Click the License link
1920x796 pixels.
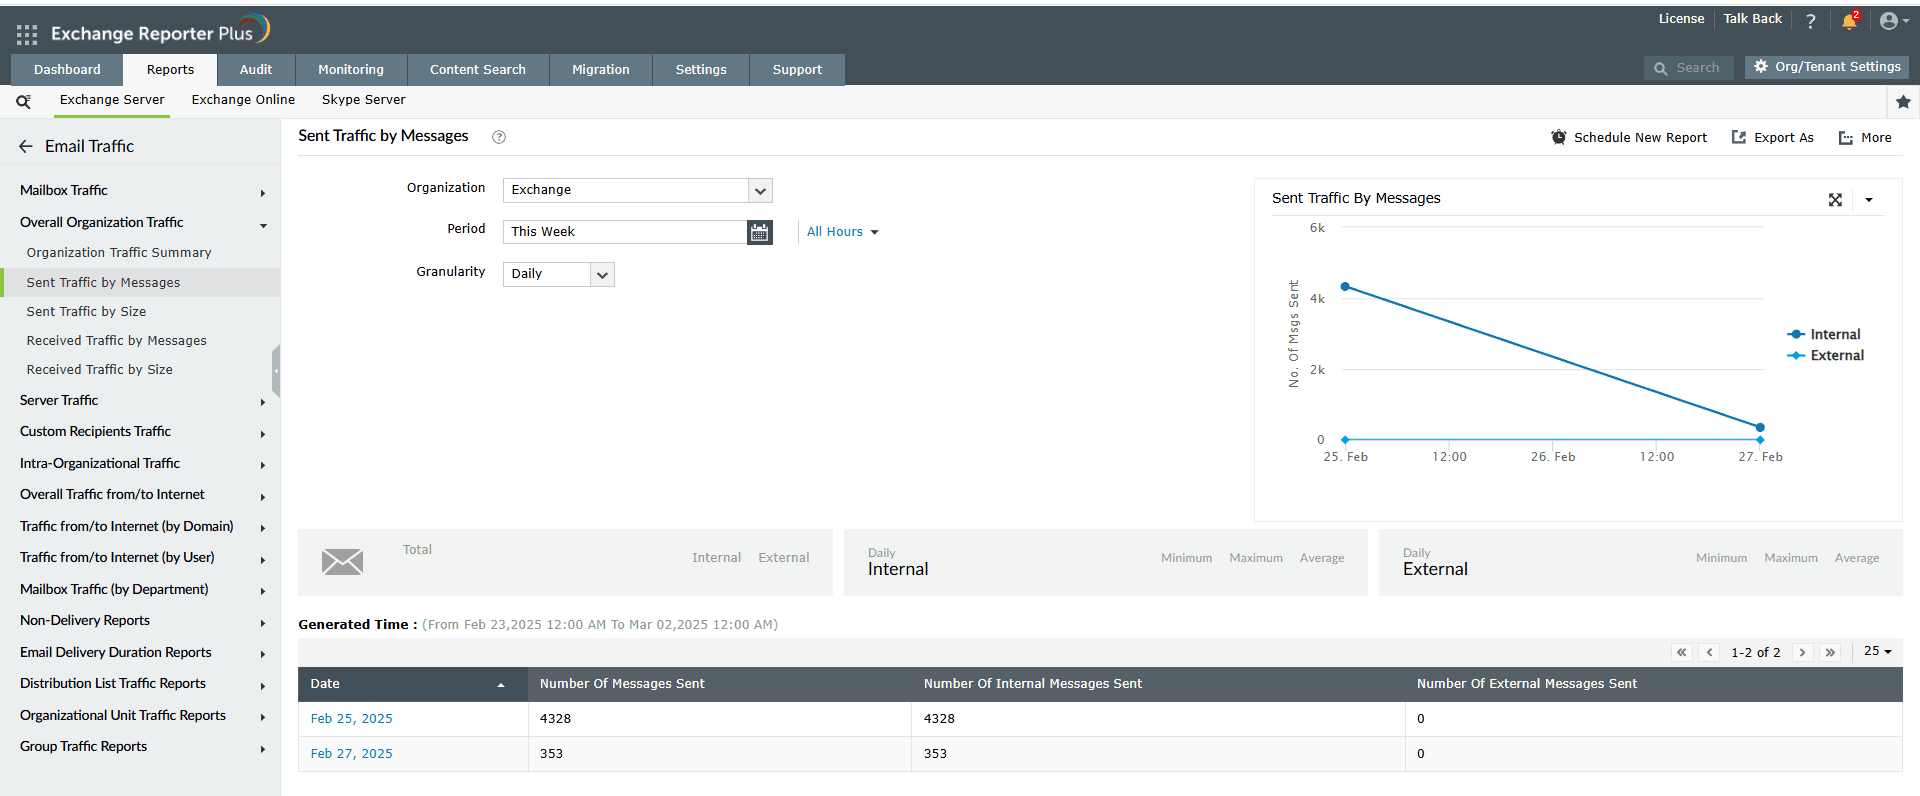click(x=1681, y=19)
